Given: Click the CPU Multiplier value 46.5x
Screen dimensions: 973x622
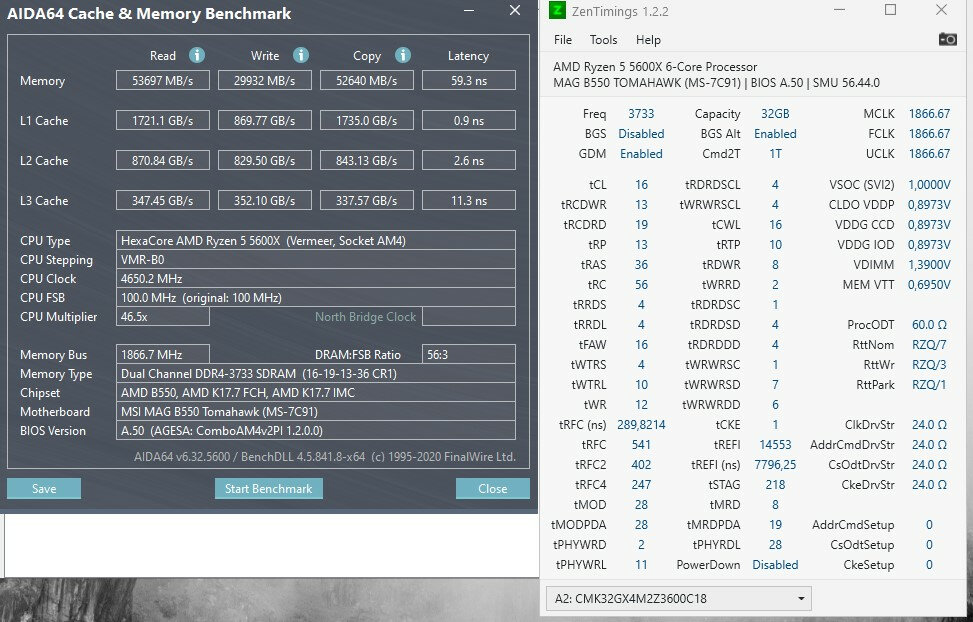Looking at the screenshot, I should click(x=163, y=317).
